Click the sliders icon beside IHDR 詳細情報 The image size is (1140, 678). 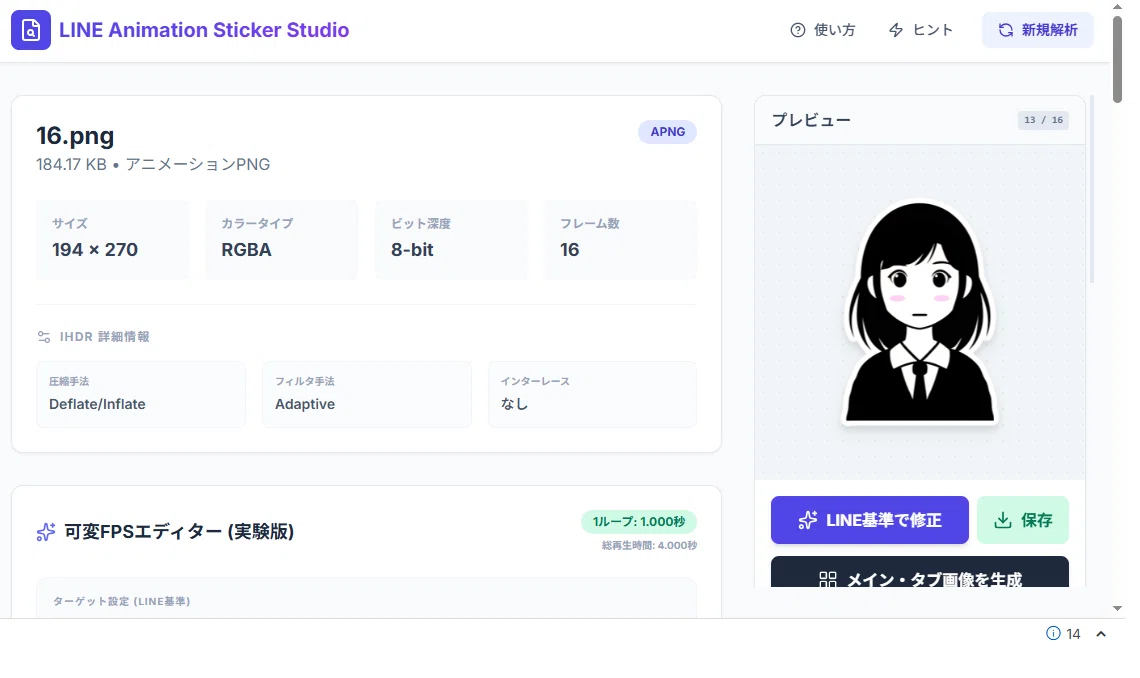(44, 336)
